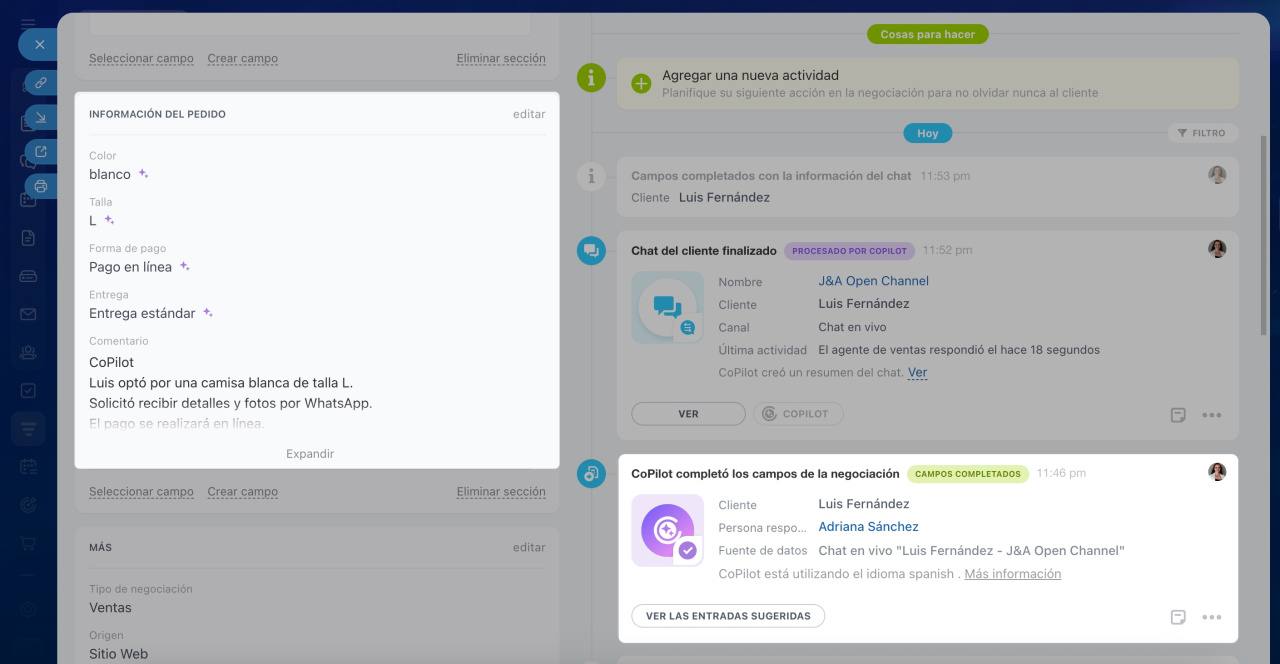This screenshot has height=664, width=1280.
Task: Click the CoPilot button in chat card
Action: [798, 414]
